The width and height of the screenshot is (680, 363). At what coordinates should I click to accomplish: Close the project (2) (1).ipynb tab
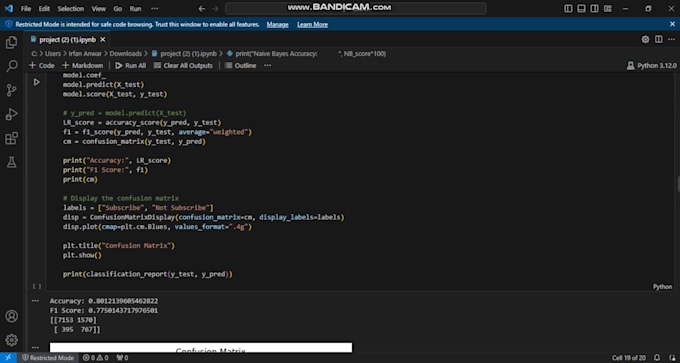coord(103,39)
